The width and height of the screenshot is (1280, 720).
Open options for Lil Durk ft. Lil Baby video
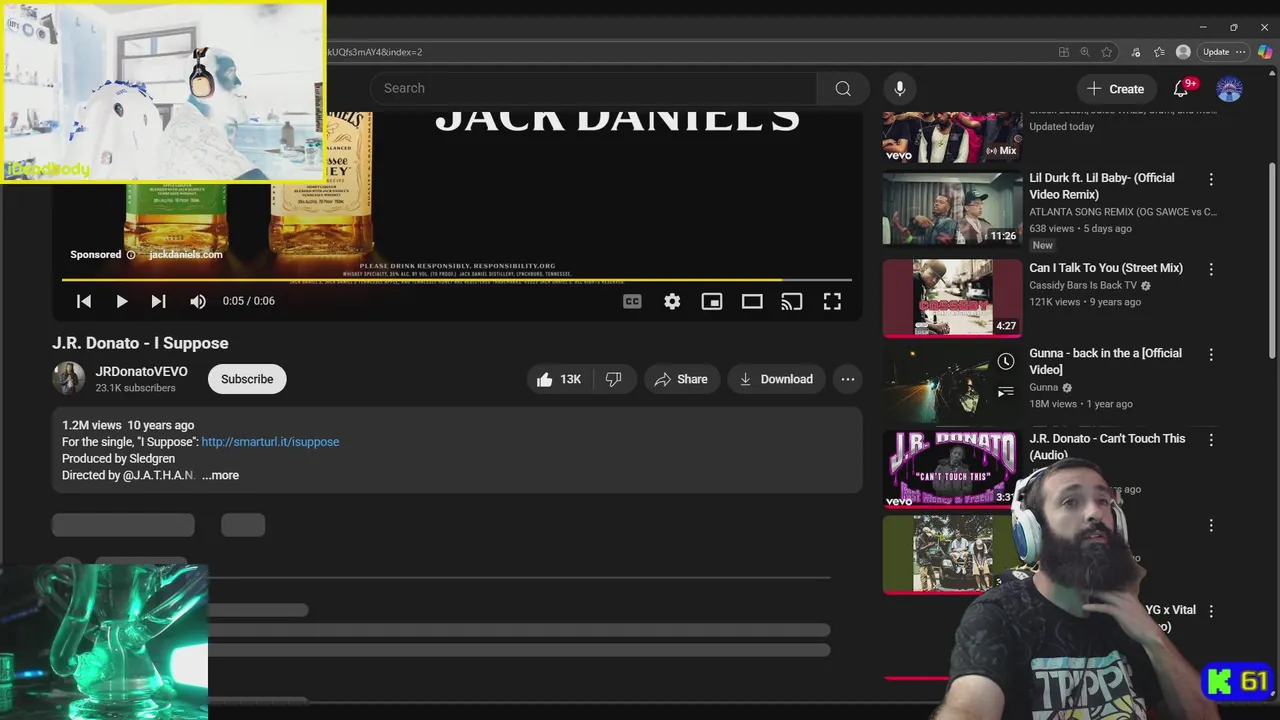1211,180
